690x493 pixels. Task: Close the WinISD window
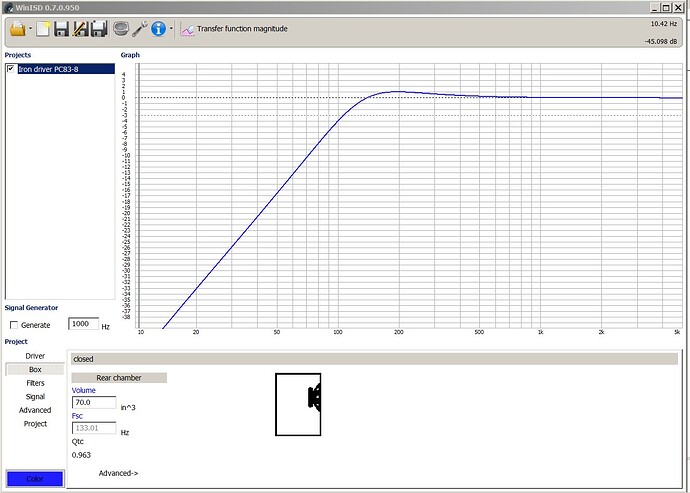[678, 7]
